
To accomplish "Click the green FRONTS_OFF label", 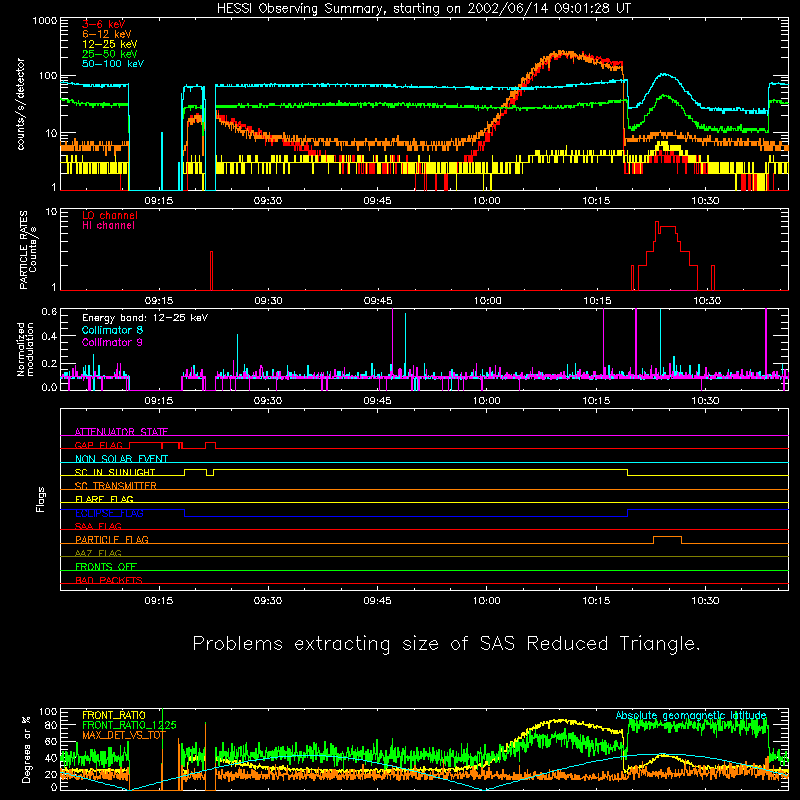I will [106, 566].
